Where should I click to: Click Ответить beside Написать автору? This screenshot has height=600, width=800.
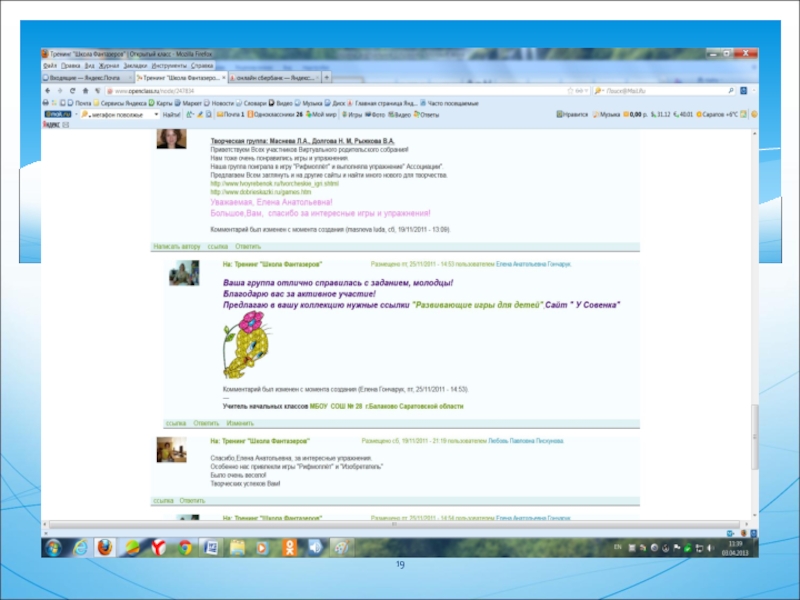click(248, 246)
